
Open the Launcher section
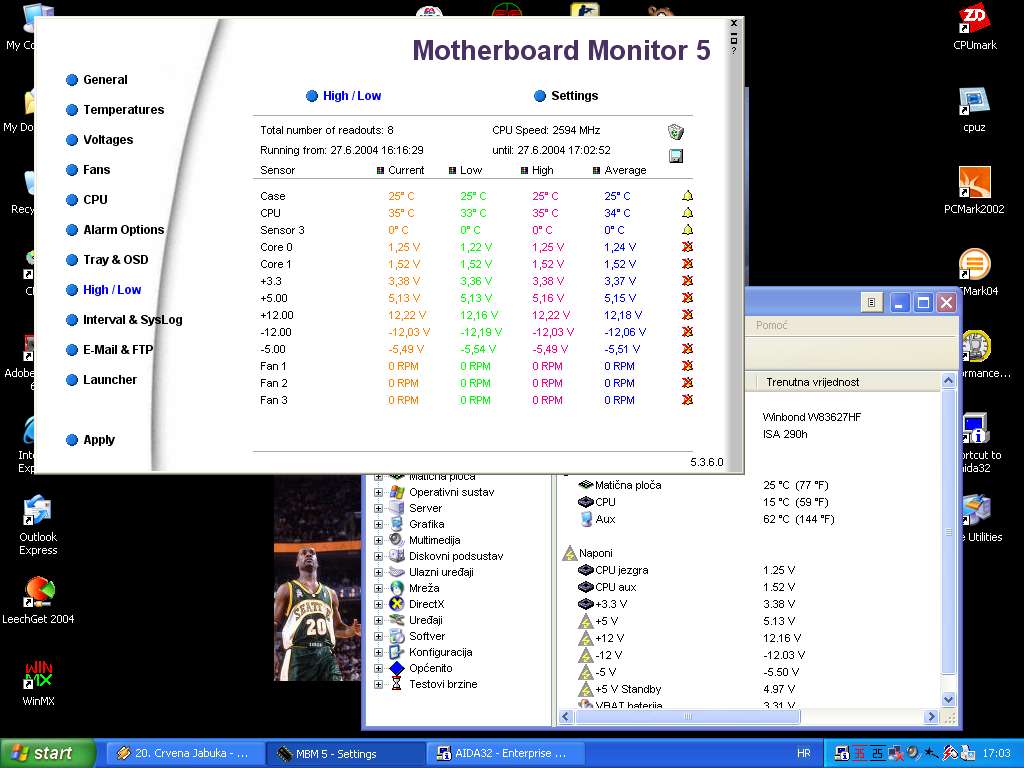click(101, 380)
